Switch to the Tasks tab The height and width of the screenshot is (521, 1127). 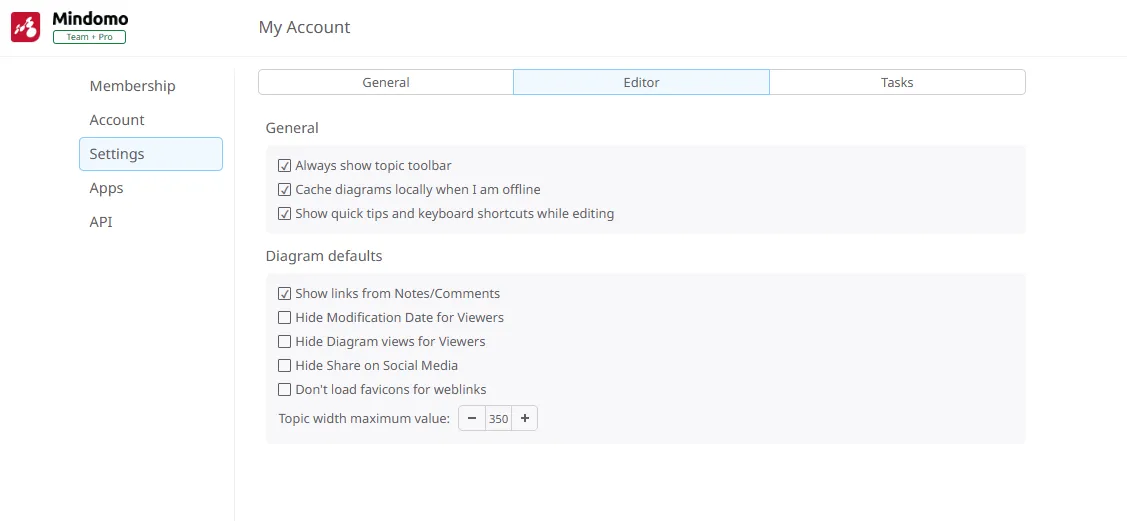(x=897, y=82)
